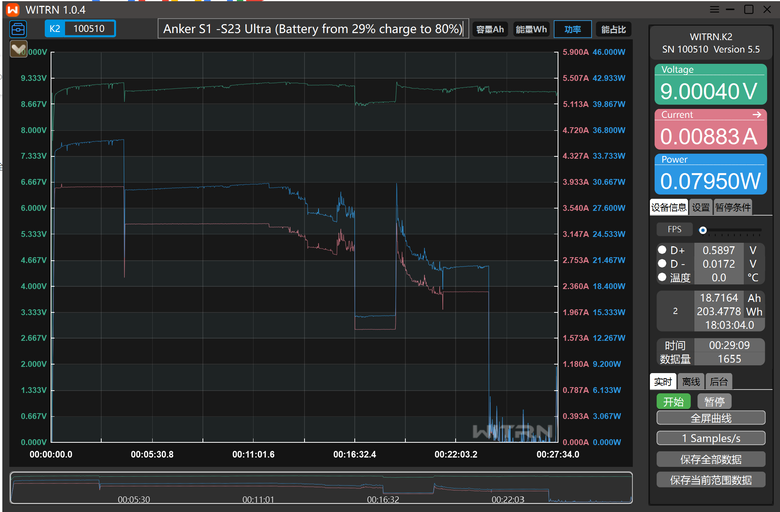Click the WITRN app logo icon

coord(12,9)
